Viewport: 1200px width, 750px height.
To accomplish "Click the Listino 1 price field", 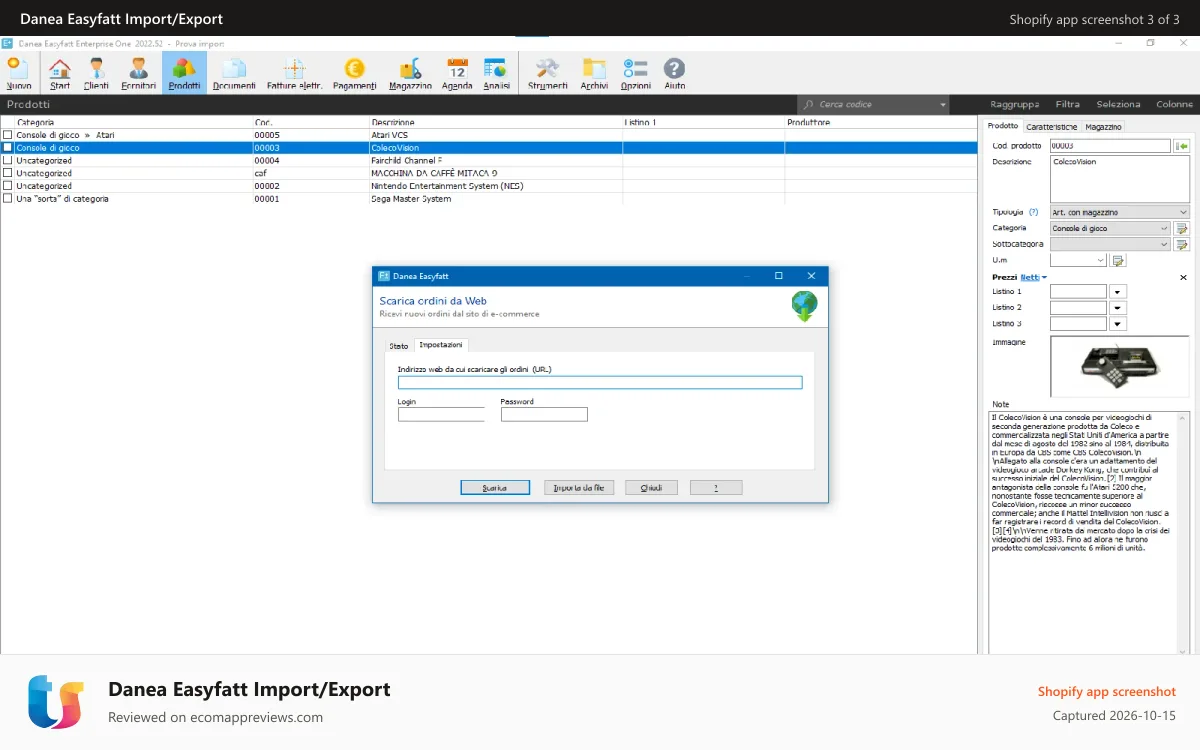I will (1078, 292).
